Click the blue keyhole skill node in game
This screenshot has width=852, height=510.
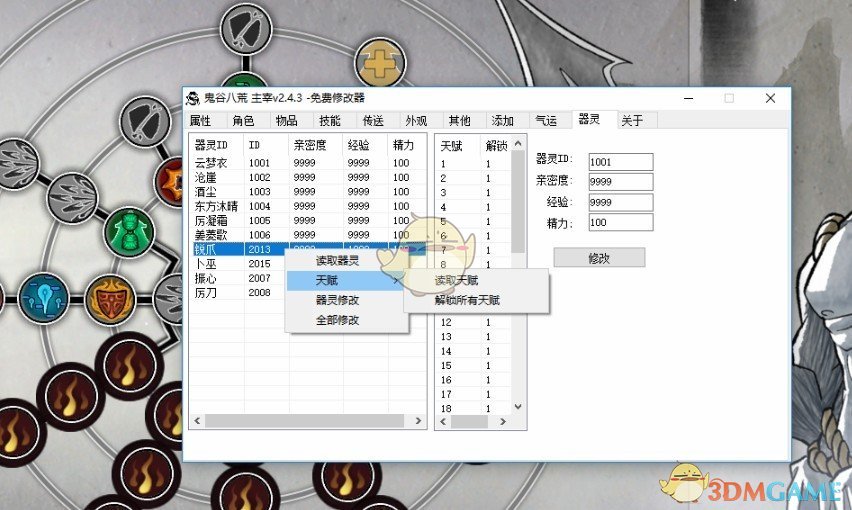click(43, 299)
